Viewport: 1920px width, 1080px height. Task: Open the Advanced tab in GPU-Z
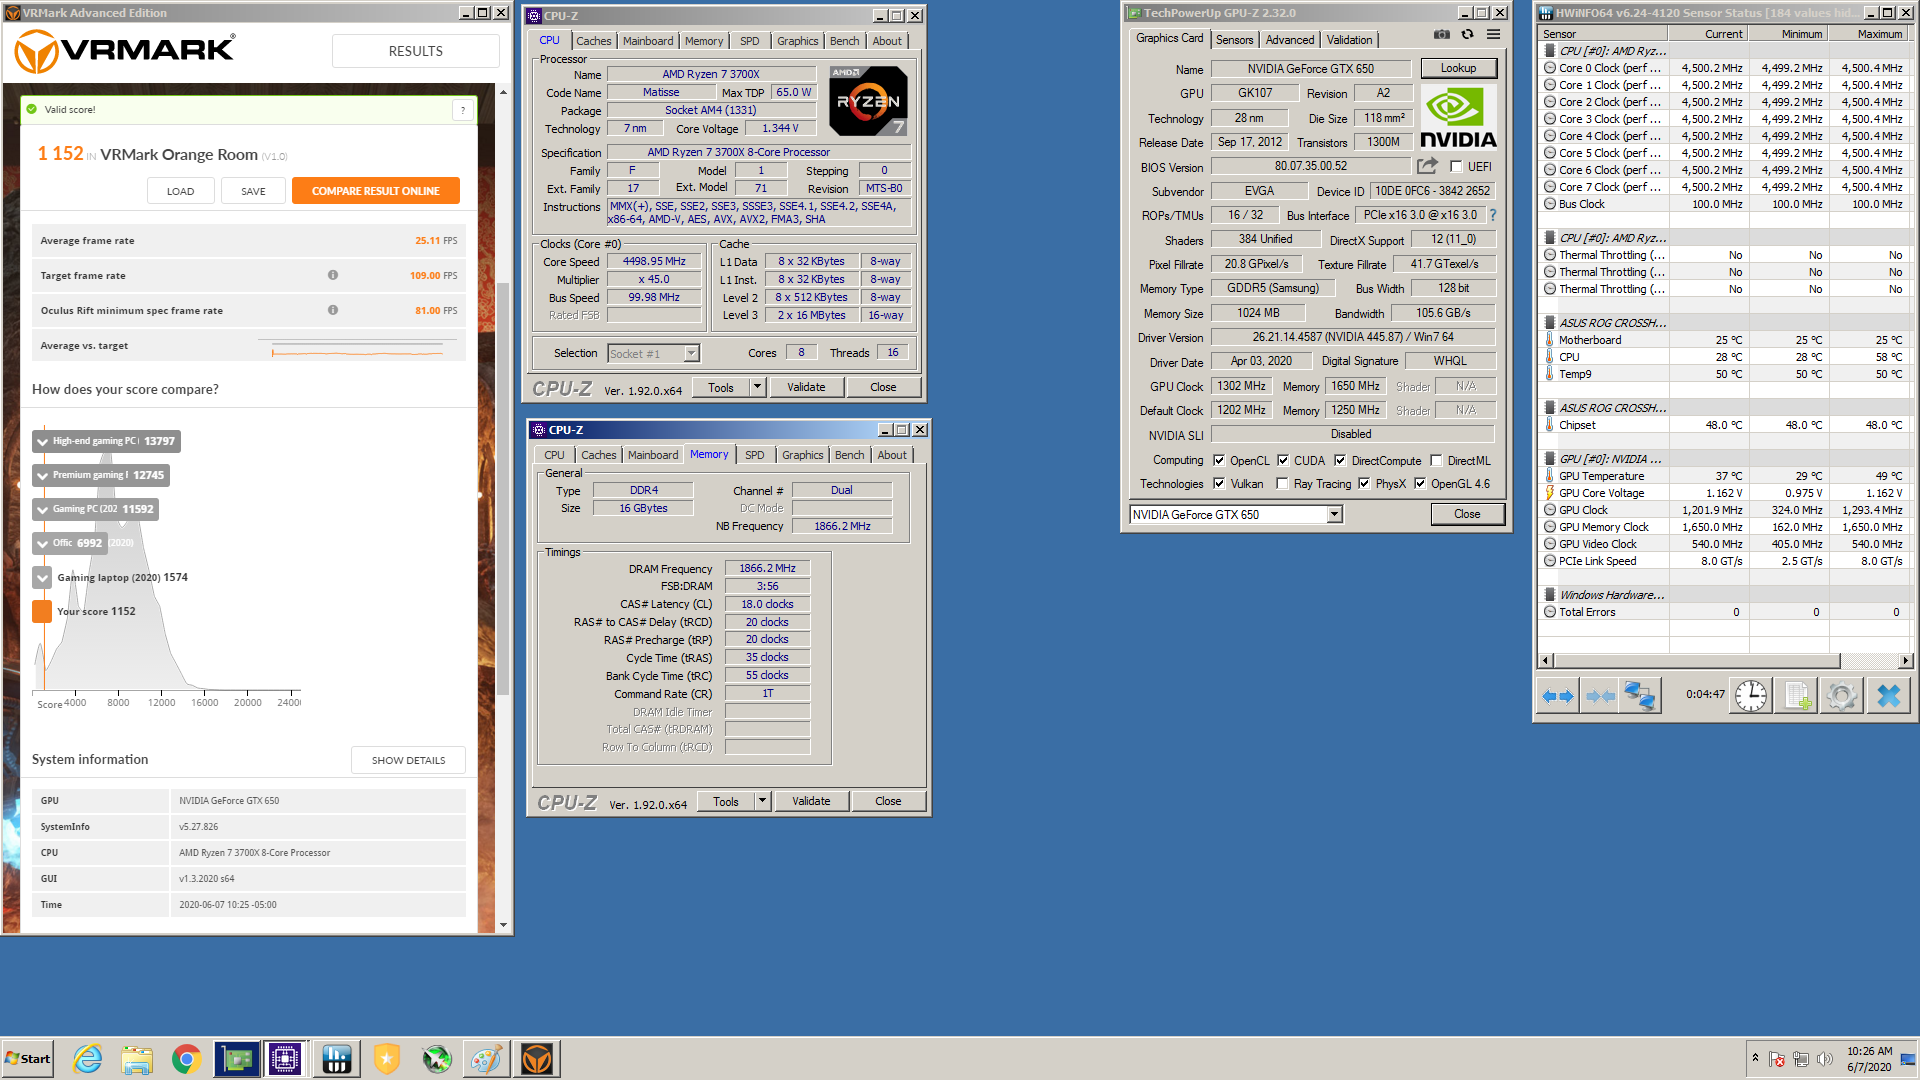[x=1290, y=40]
